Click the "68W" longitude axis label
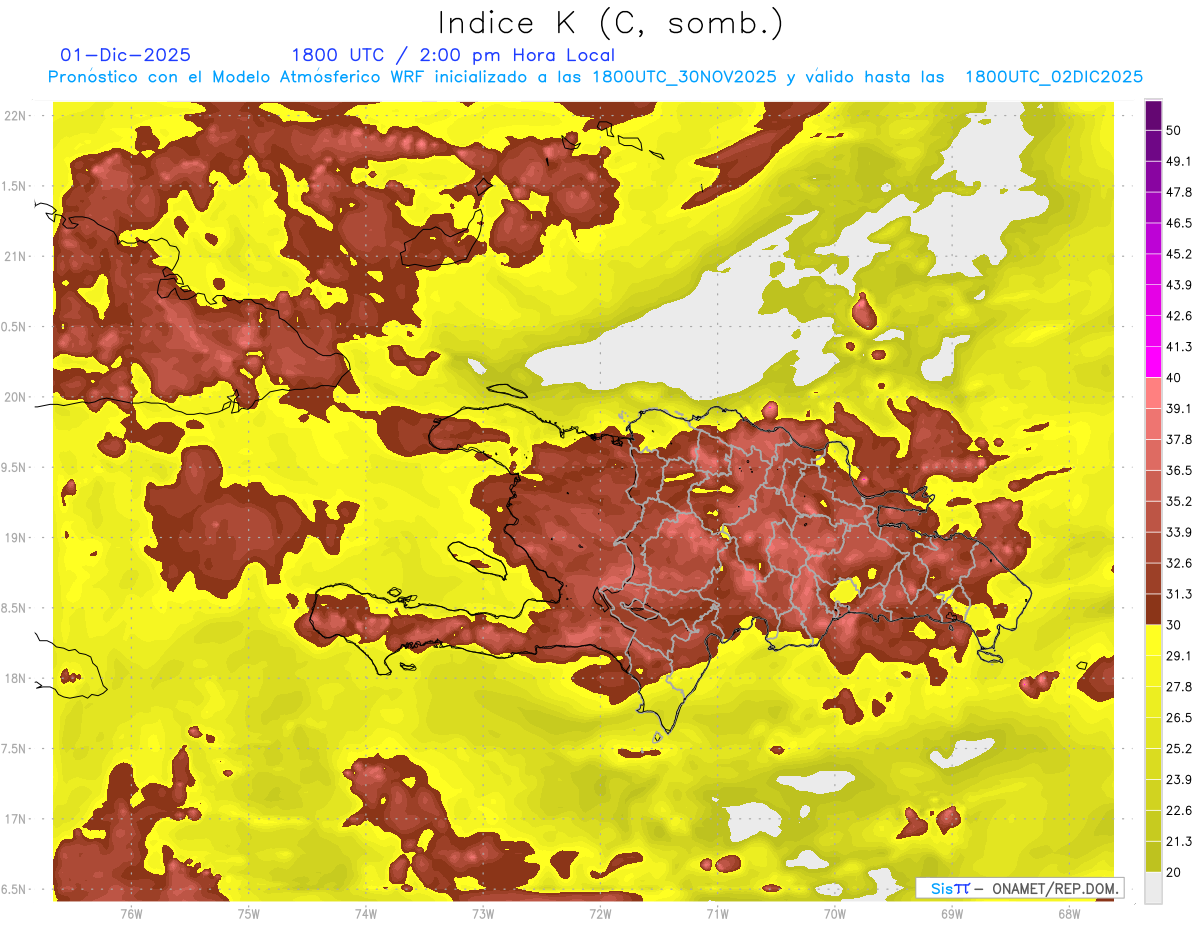1200x927 pixels. [1068, 914]
